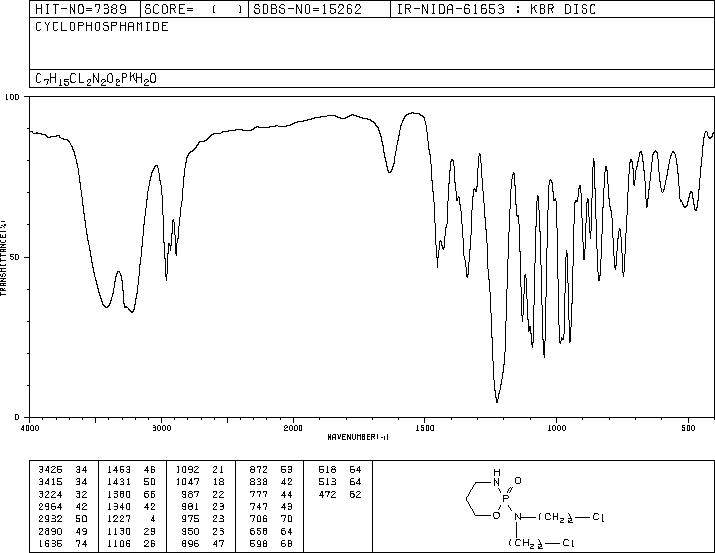715x553 pixels.
Task: Click the phosphorus atom P in structure
Action: (505, 499)
